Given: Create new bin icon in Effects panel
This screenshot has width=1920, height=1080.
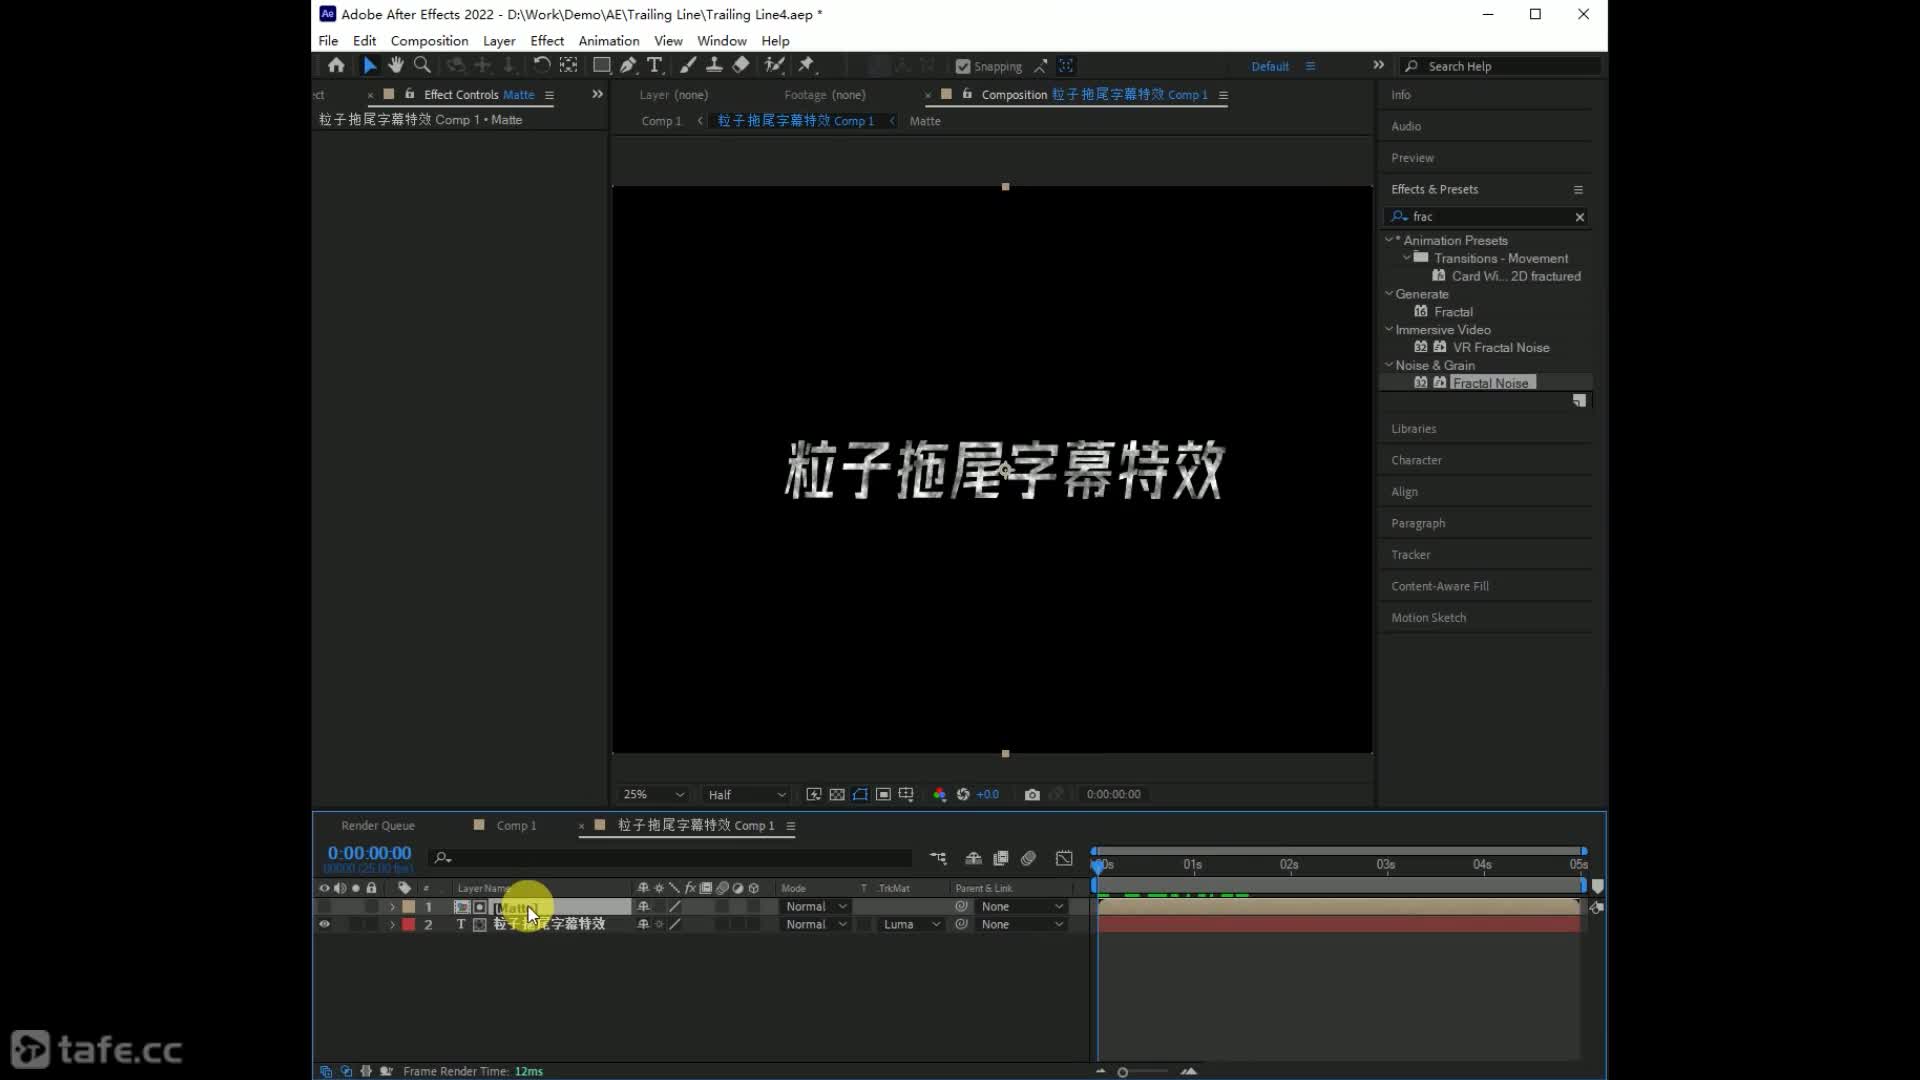Looking at the screenshot, I should (1579, 400).
